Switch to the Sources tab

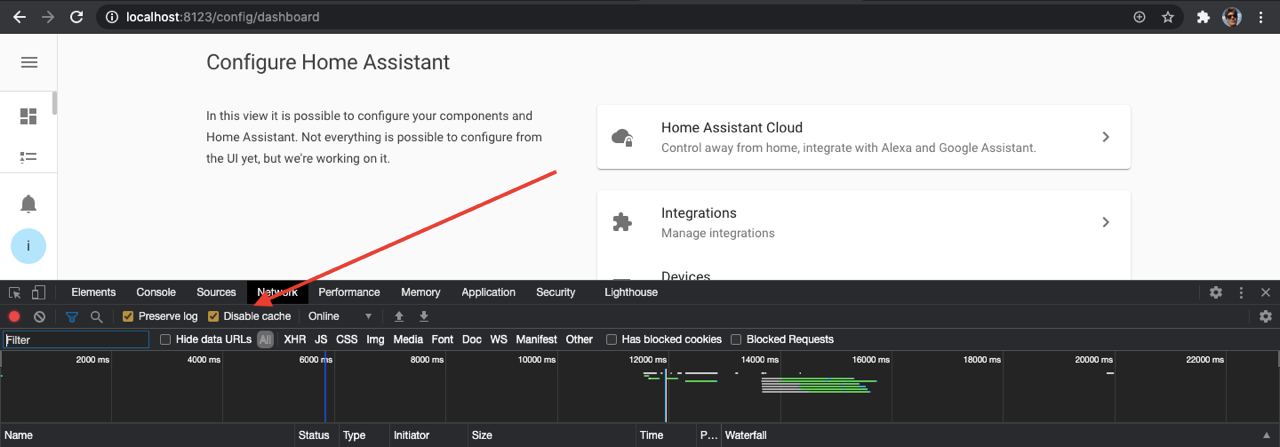pos(216,292)
